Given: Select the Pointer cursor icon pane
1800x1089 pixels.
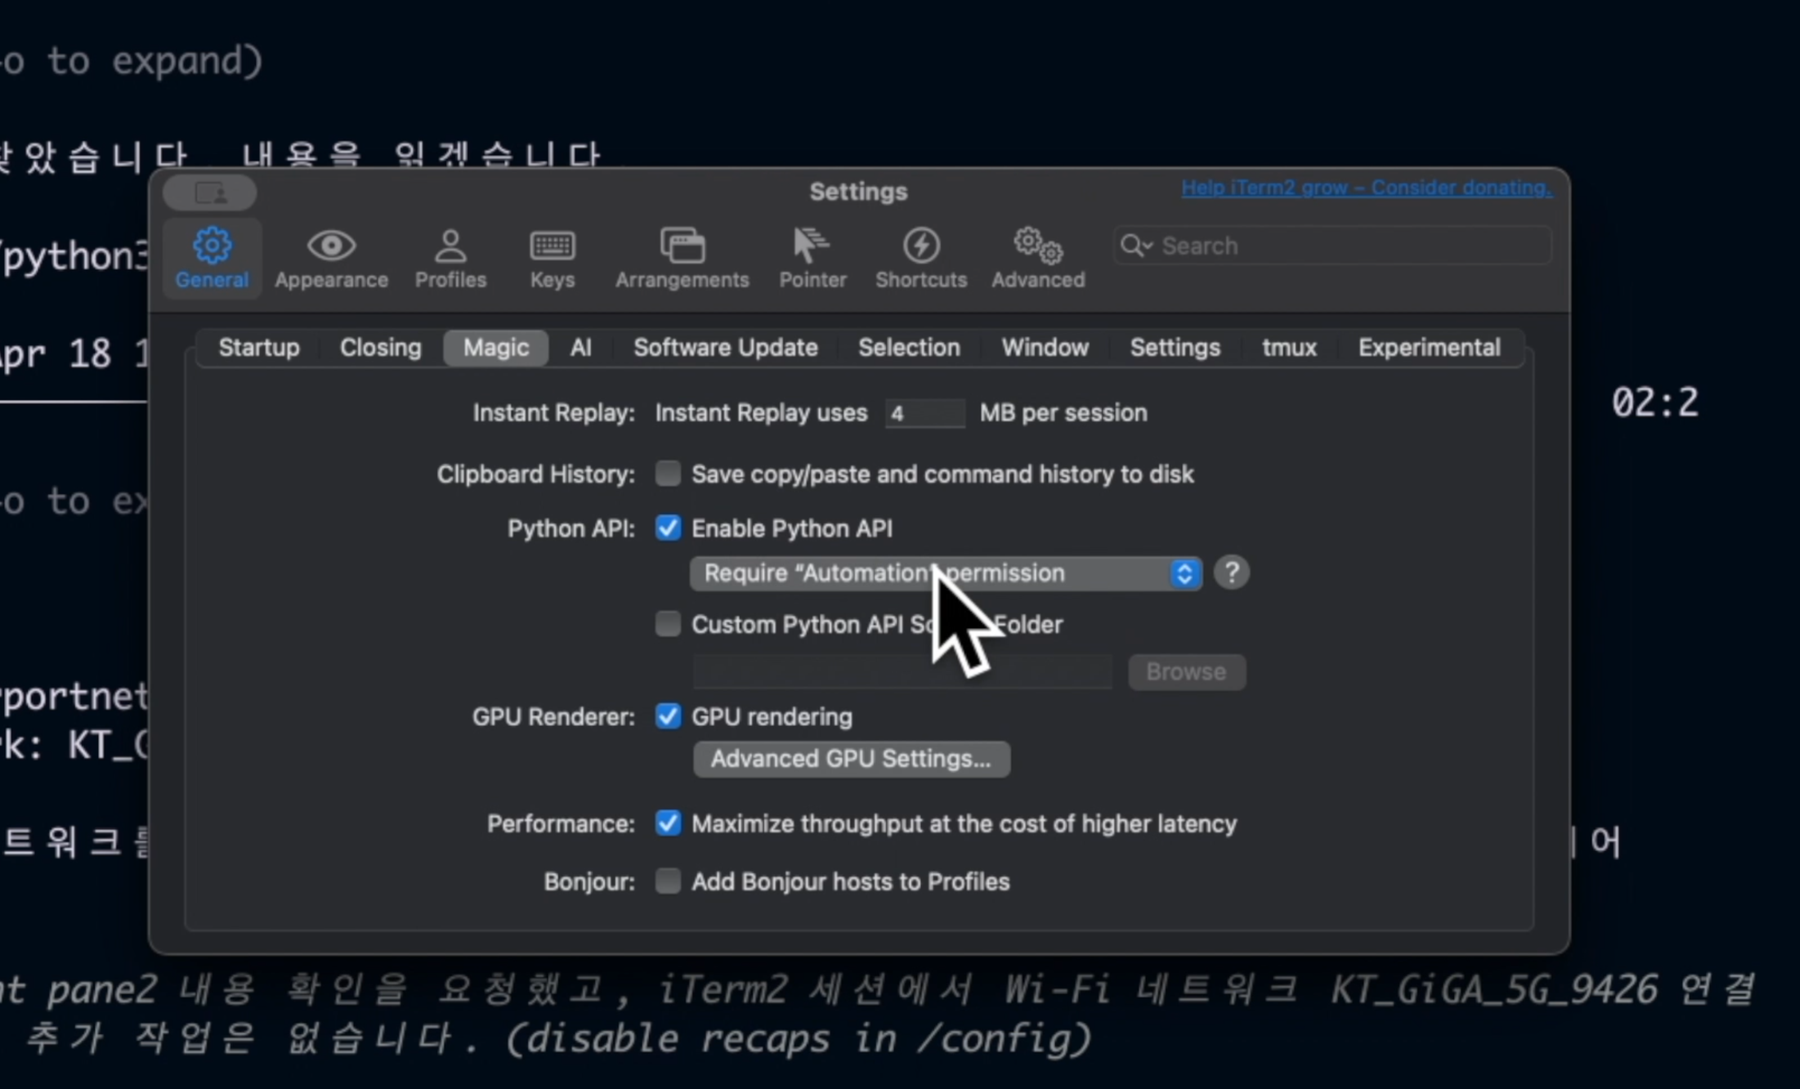Looking at the screenshot, I should pyautogui.click(x=812, y=257).
